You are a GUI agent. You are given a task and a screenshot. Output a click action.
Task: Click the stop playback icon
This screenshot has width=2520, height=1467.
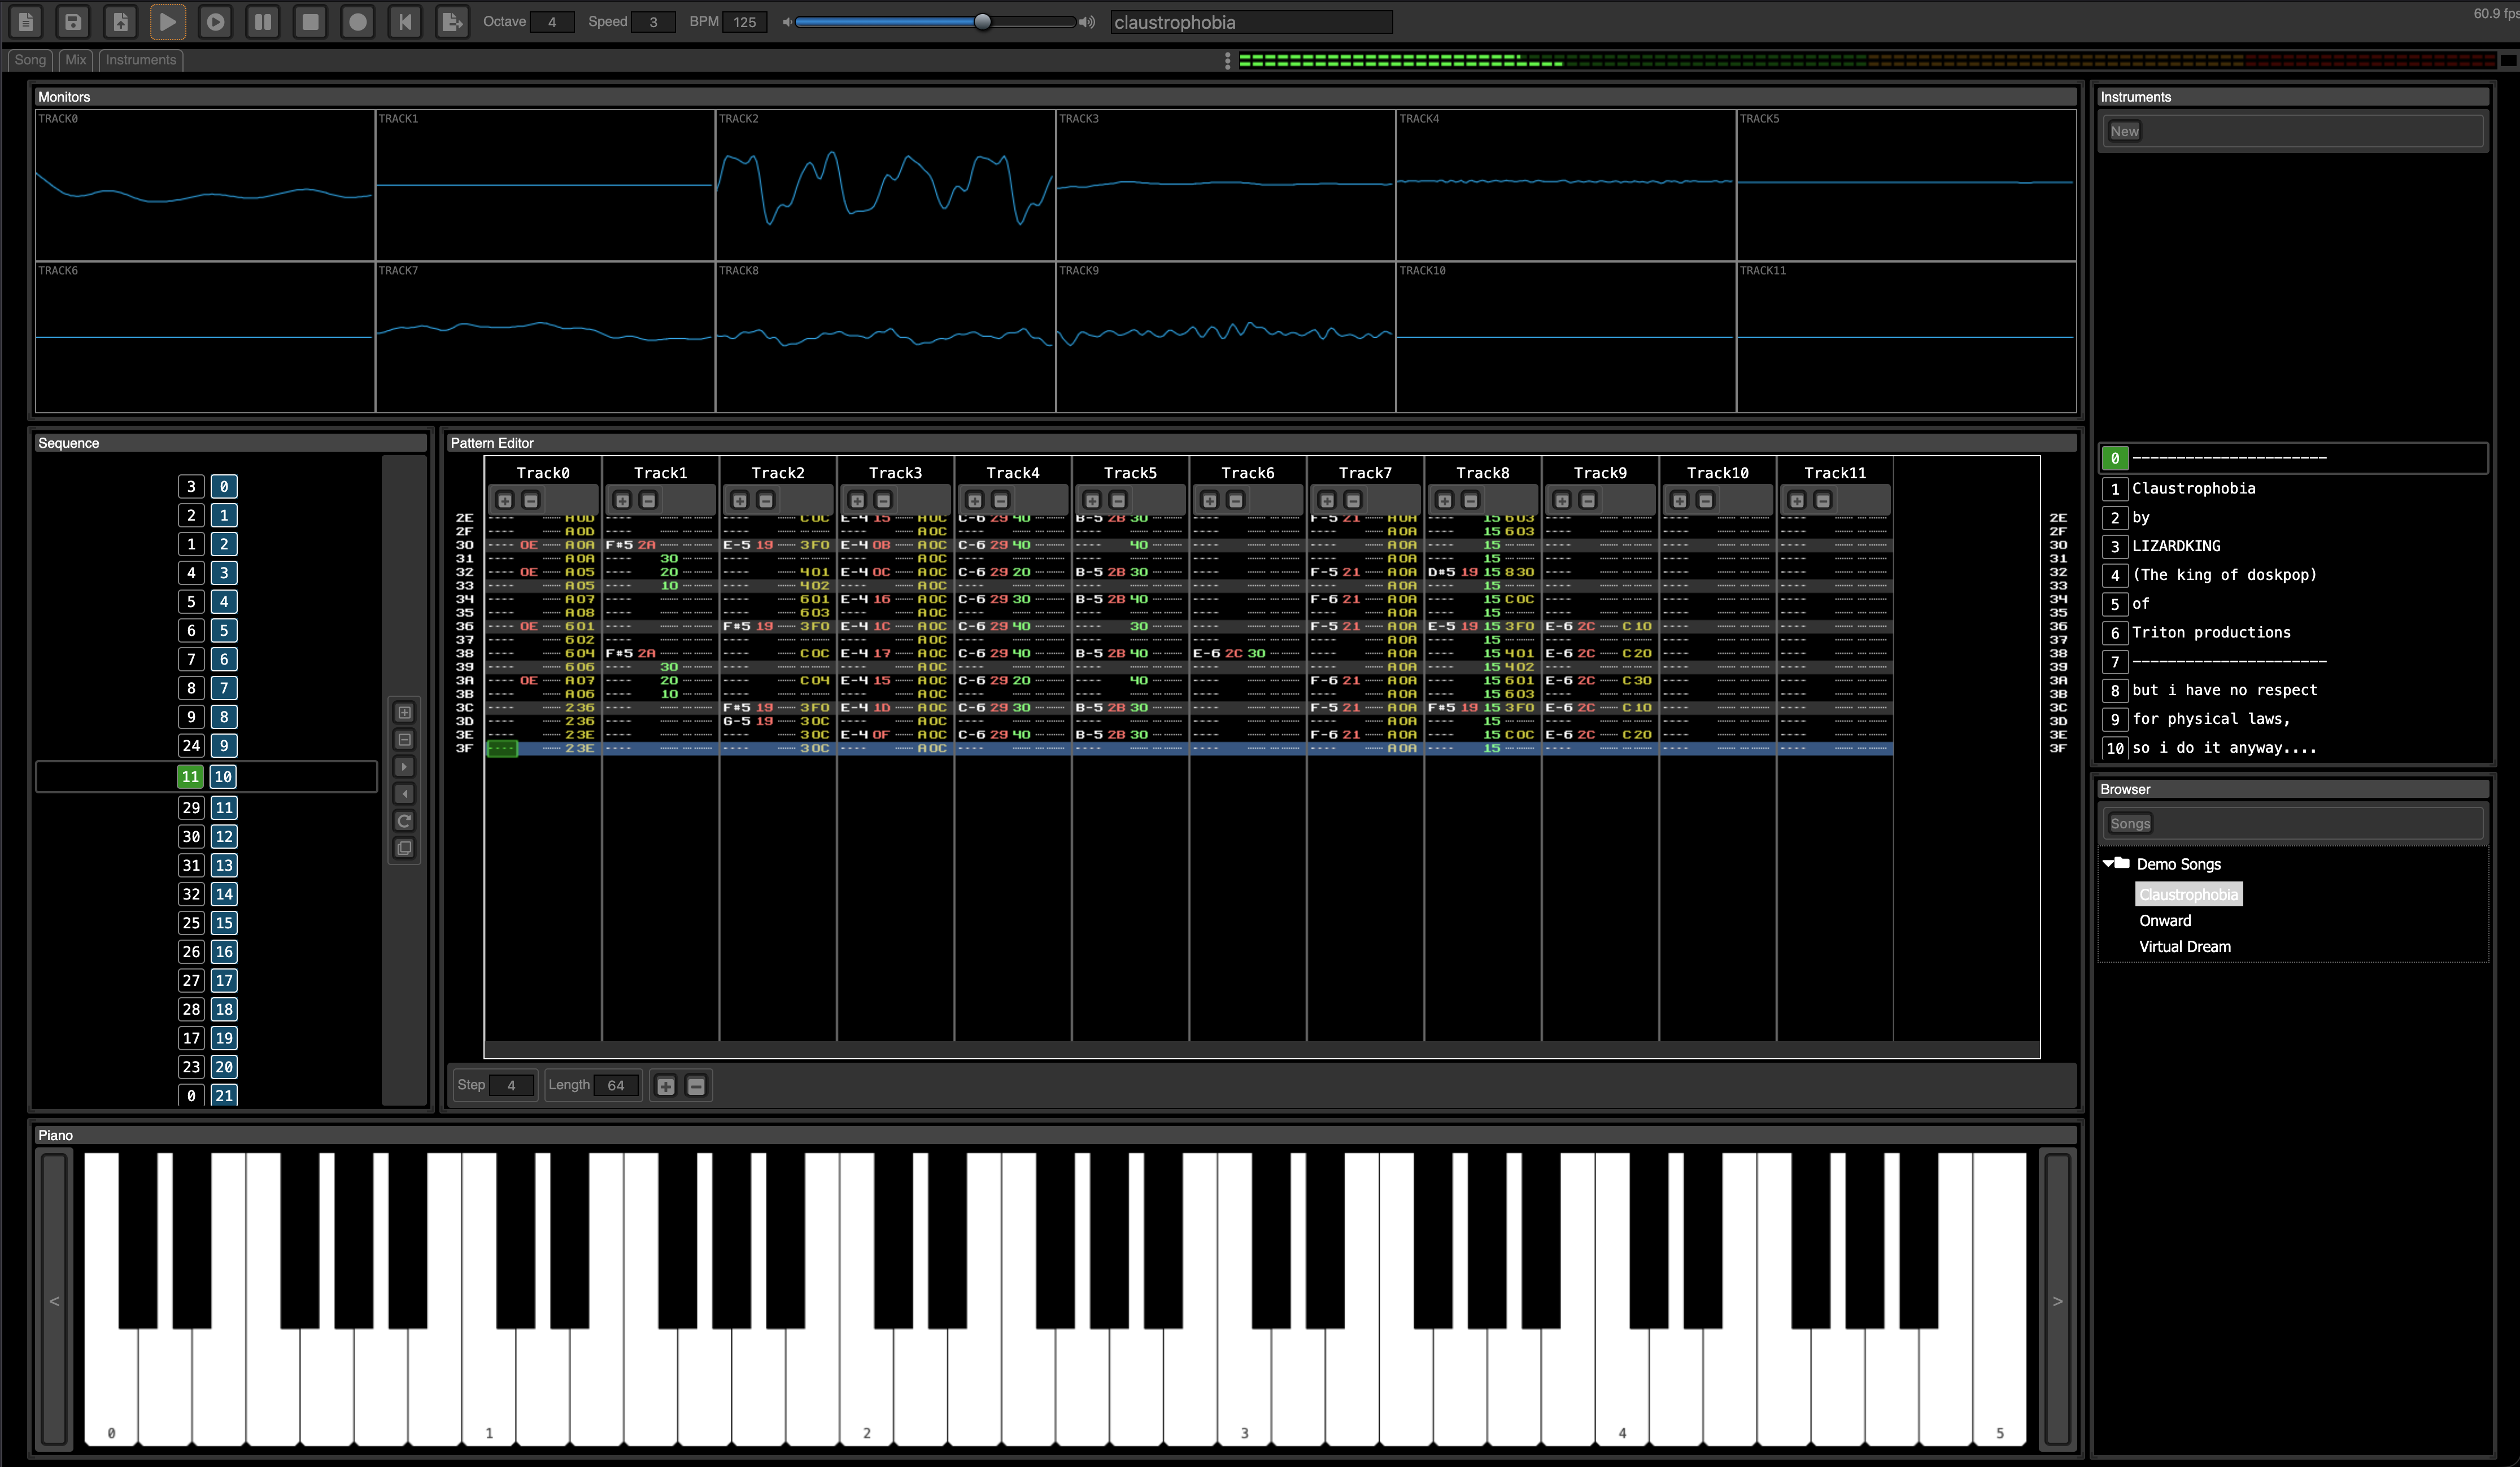coord(310,21)
